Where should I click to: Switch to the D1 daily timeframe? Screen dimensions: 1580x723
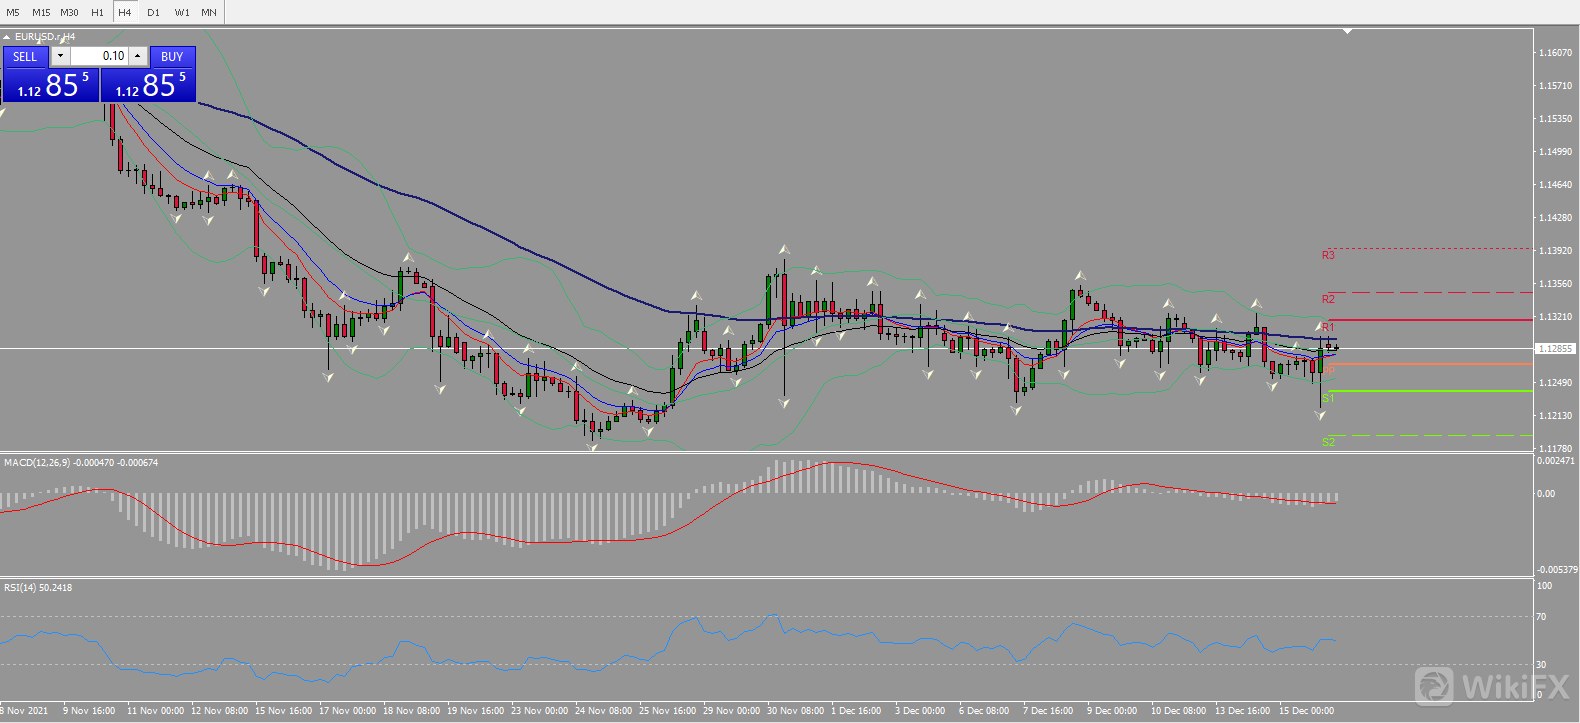coord(153,12)
